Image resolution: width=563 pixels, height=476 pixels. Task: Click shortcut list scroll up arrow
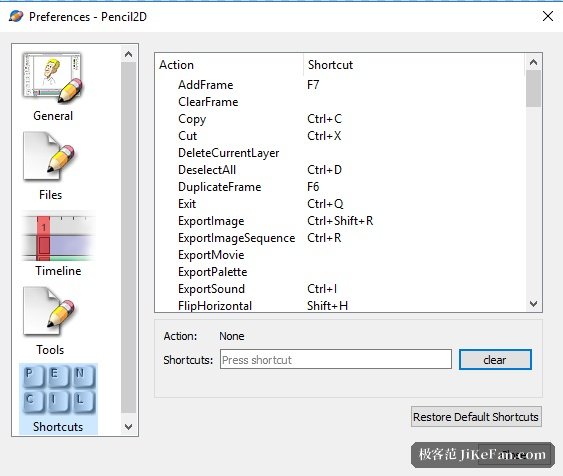(x=533, y=62)
